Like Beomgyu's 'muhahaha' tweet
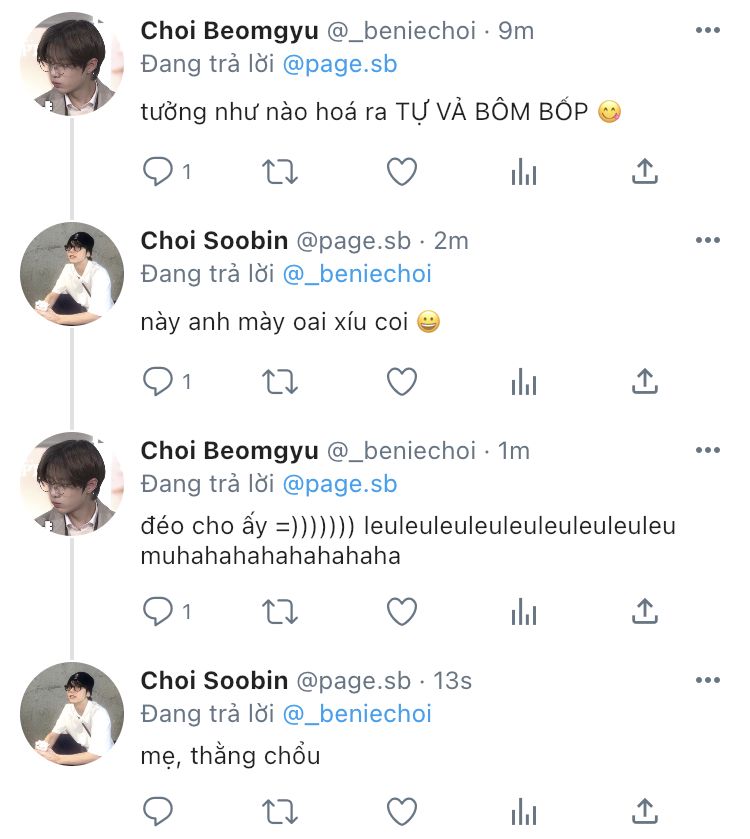Image resolution: width=750 pixels, height=839 pixels. pyautogui.click(x=402, y=610)
